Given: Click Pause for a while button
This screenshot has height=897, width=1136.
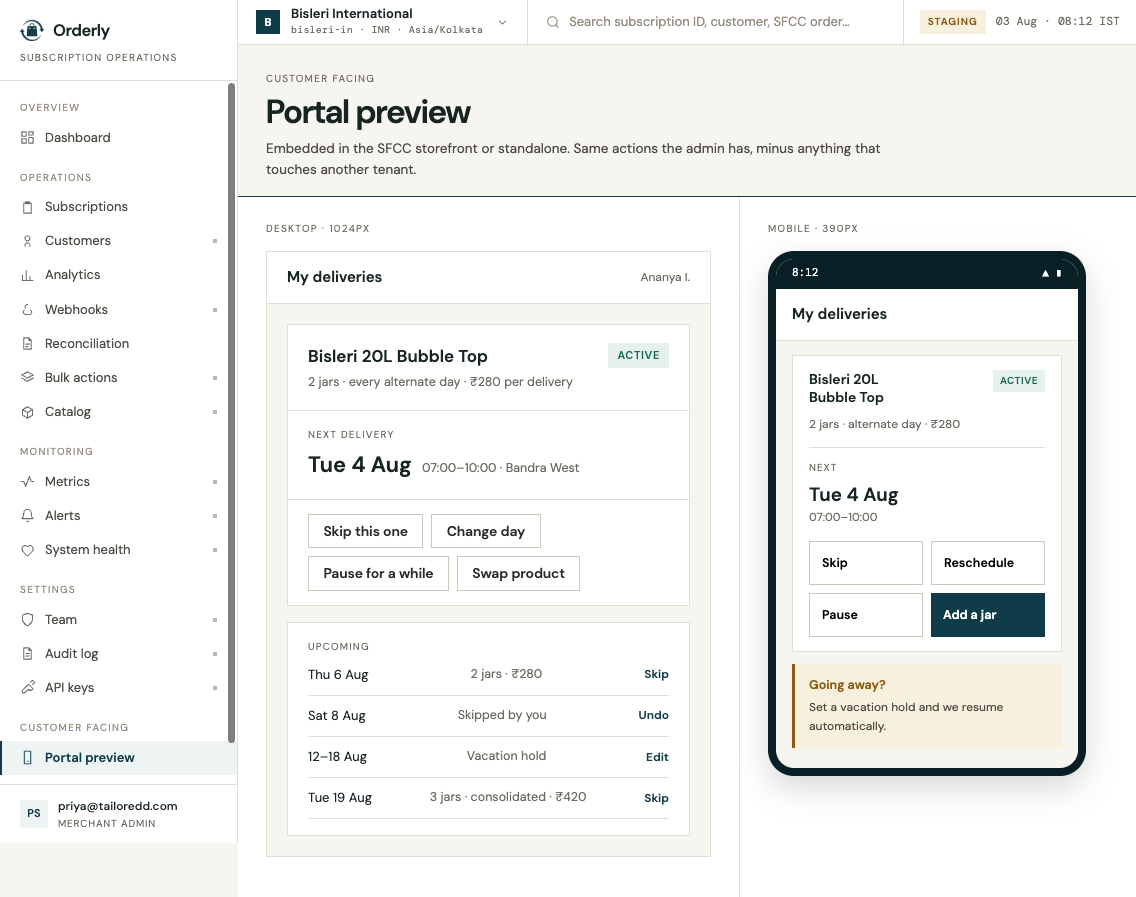Looking at the screenshot, I should pos(378,573).
